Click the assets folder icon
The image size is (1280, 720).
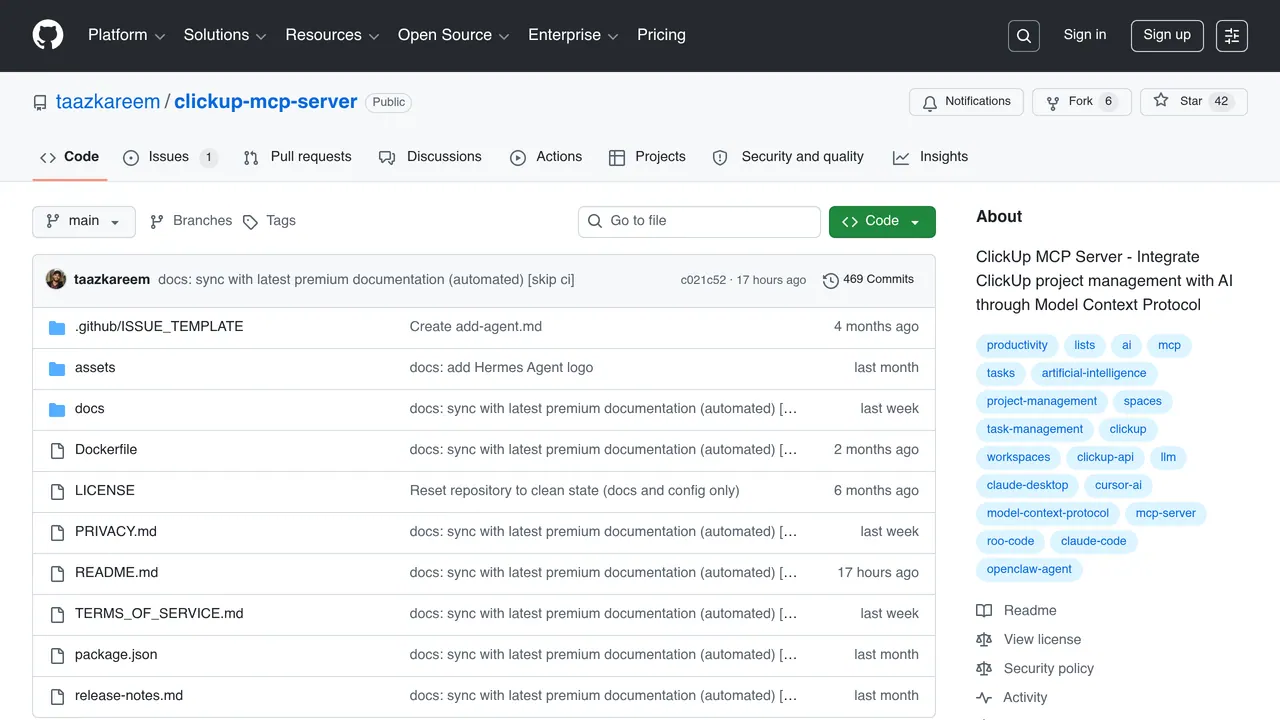pyautogui.click(x=57, y=368)
